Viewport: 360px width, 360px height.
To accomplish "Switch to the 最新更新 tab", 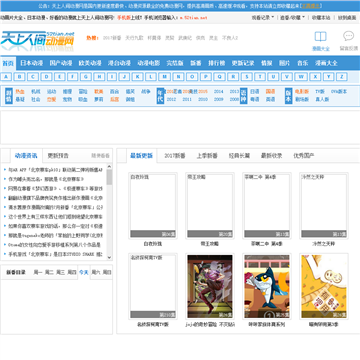I will pos(142,156).
